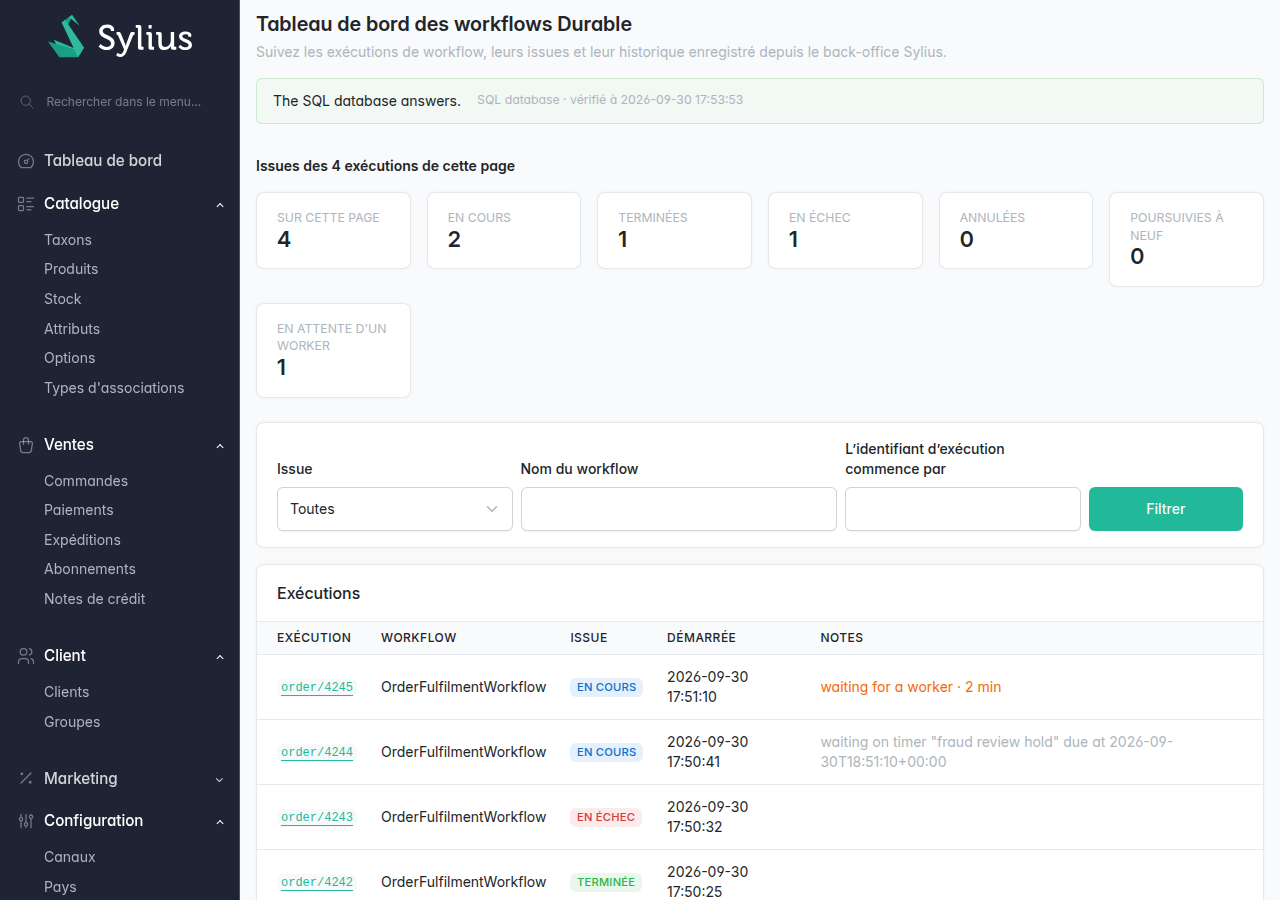The image size is (1280, 900).
Task: Click the Issue column header in table
Action: point(589,638)
